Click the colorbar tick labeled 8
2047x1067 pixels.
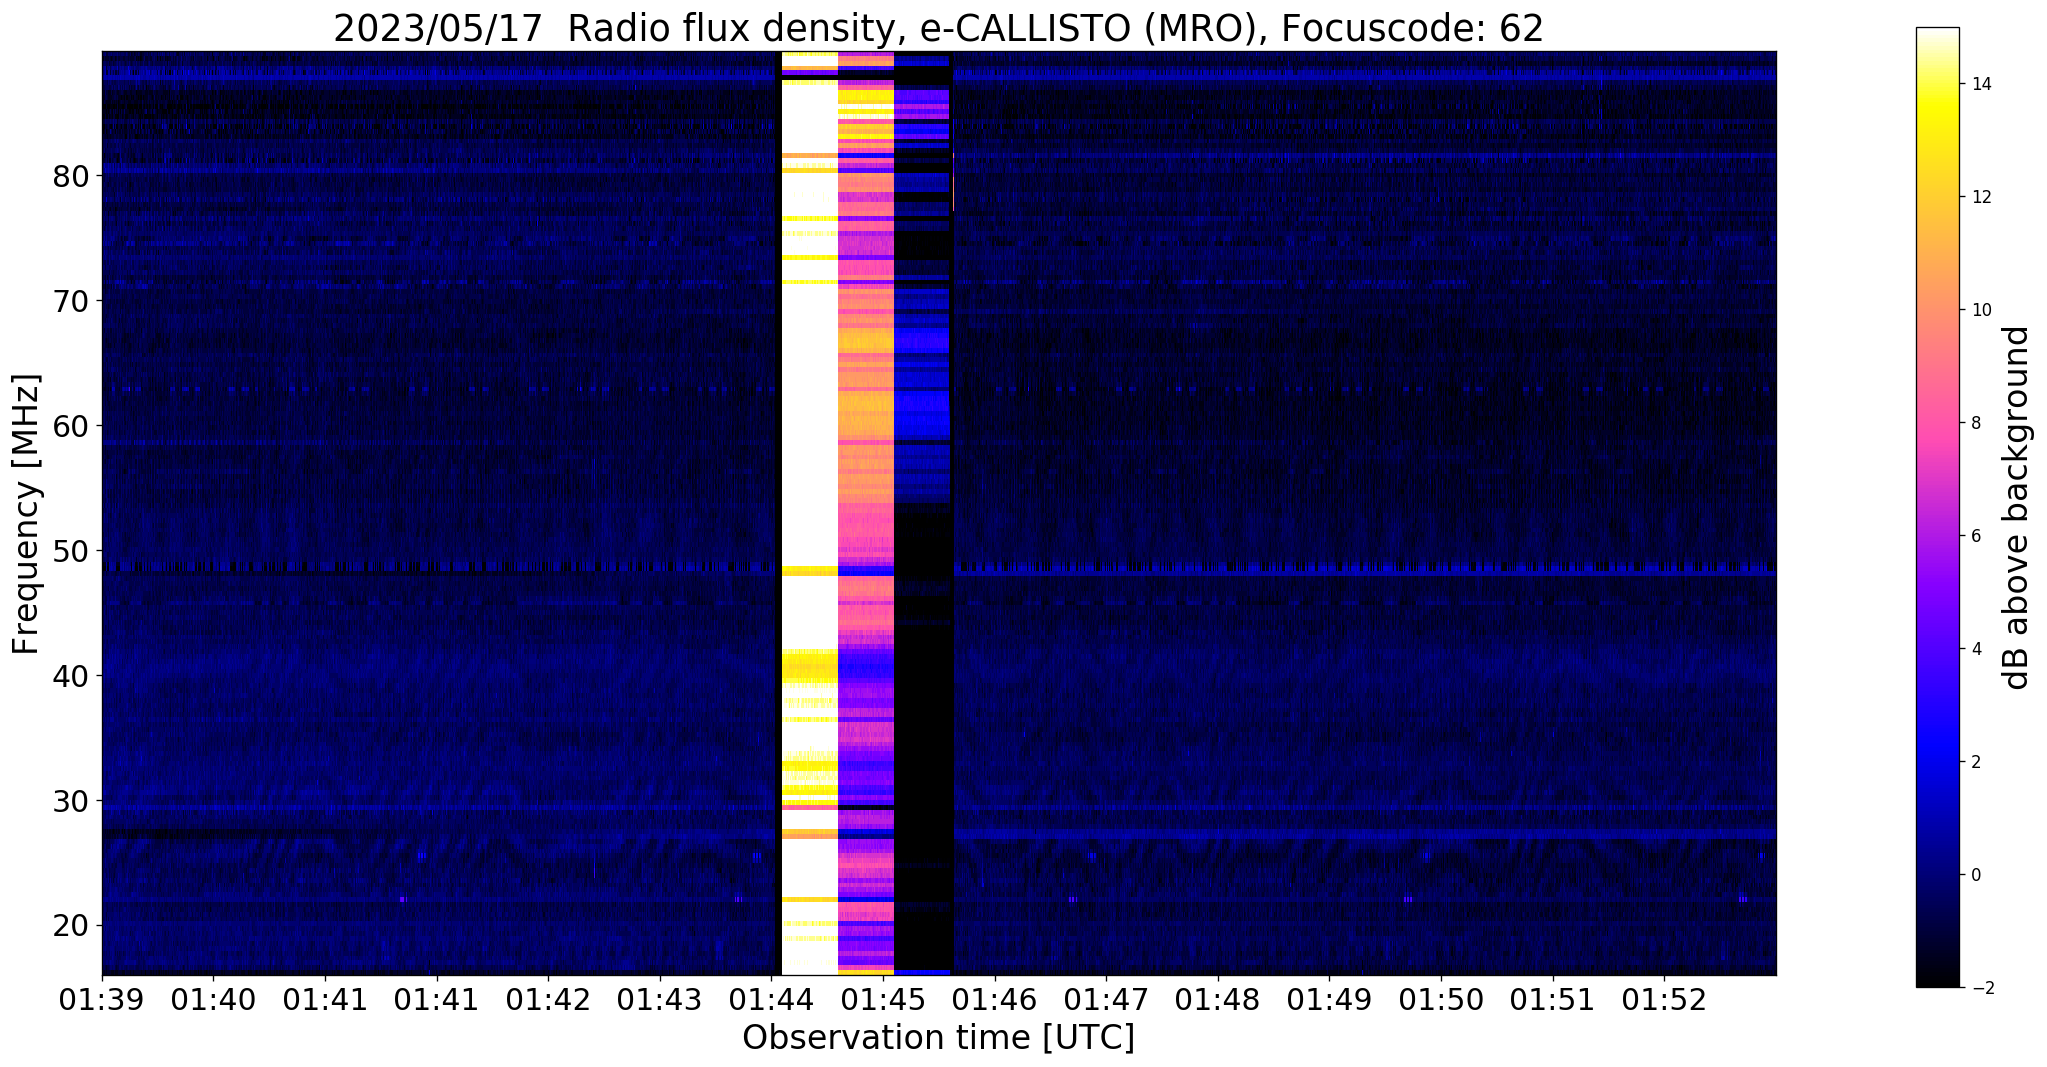(x=1974, y=423)
